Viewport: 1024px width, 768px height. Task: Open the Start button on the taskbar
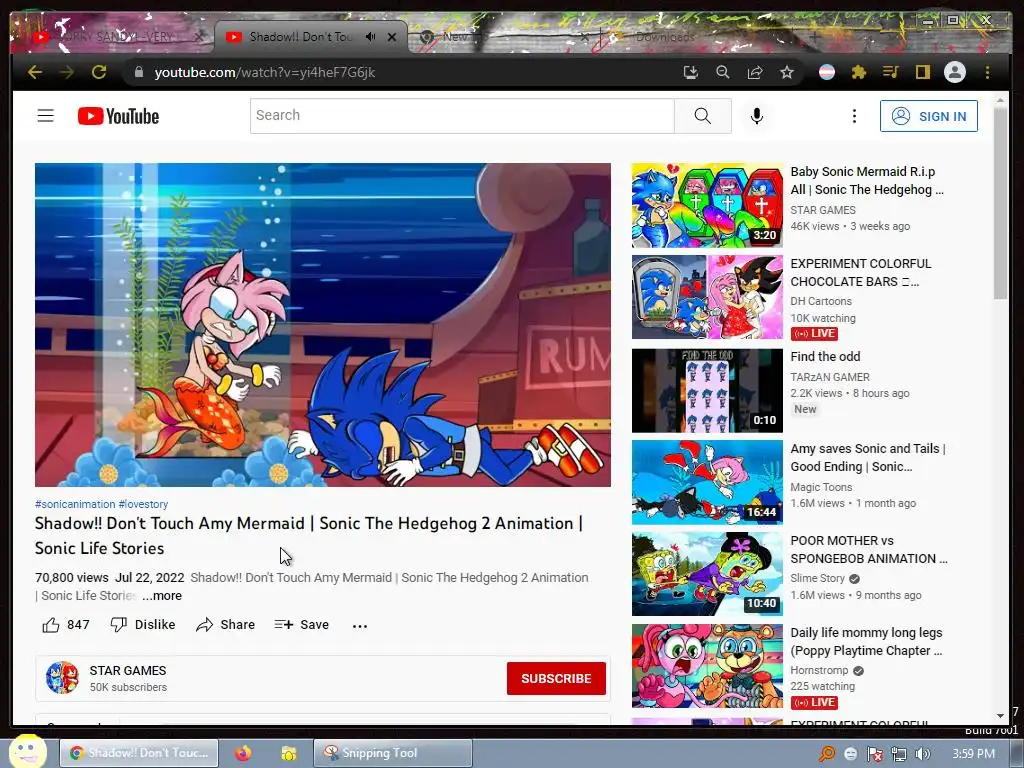pyautogui.click(x=27, y=751)
